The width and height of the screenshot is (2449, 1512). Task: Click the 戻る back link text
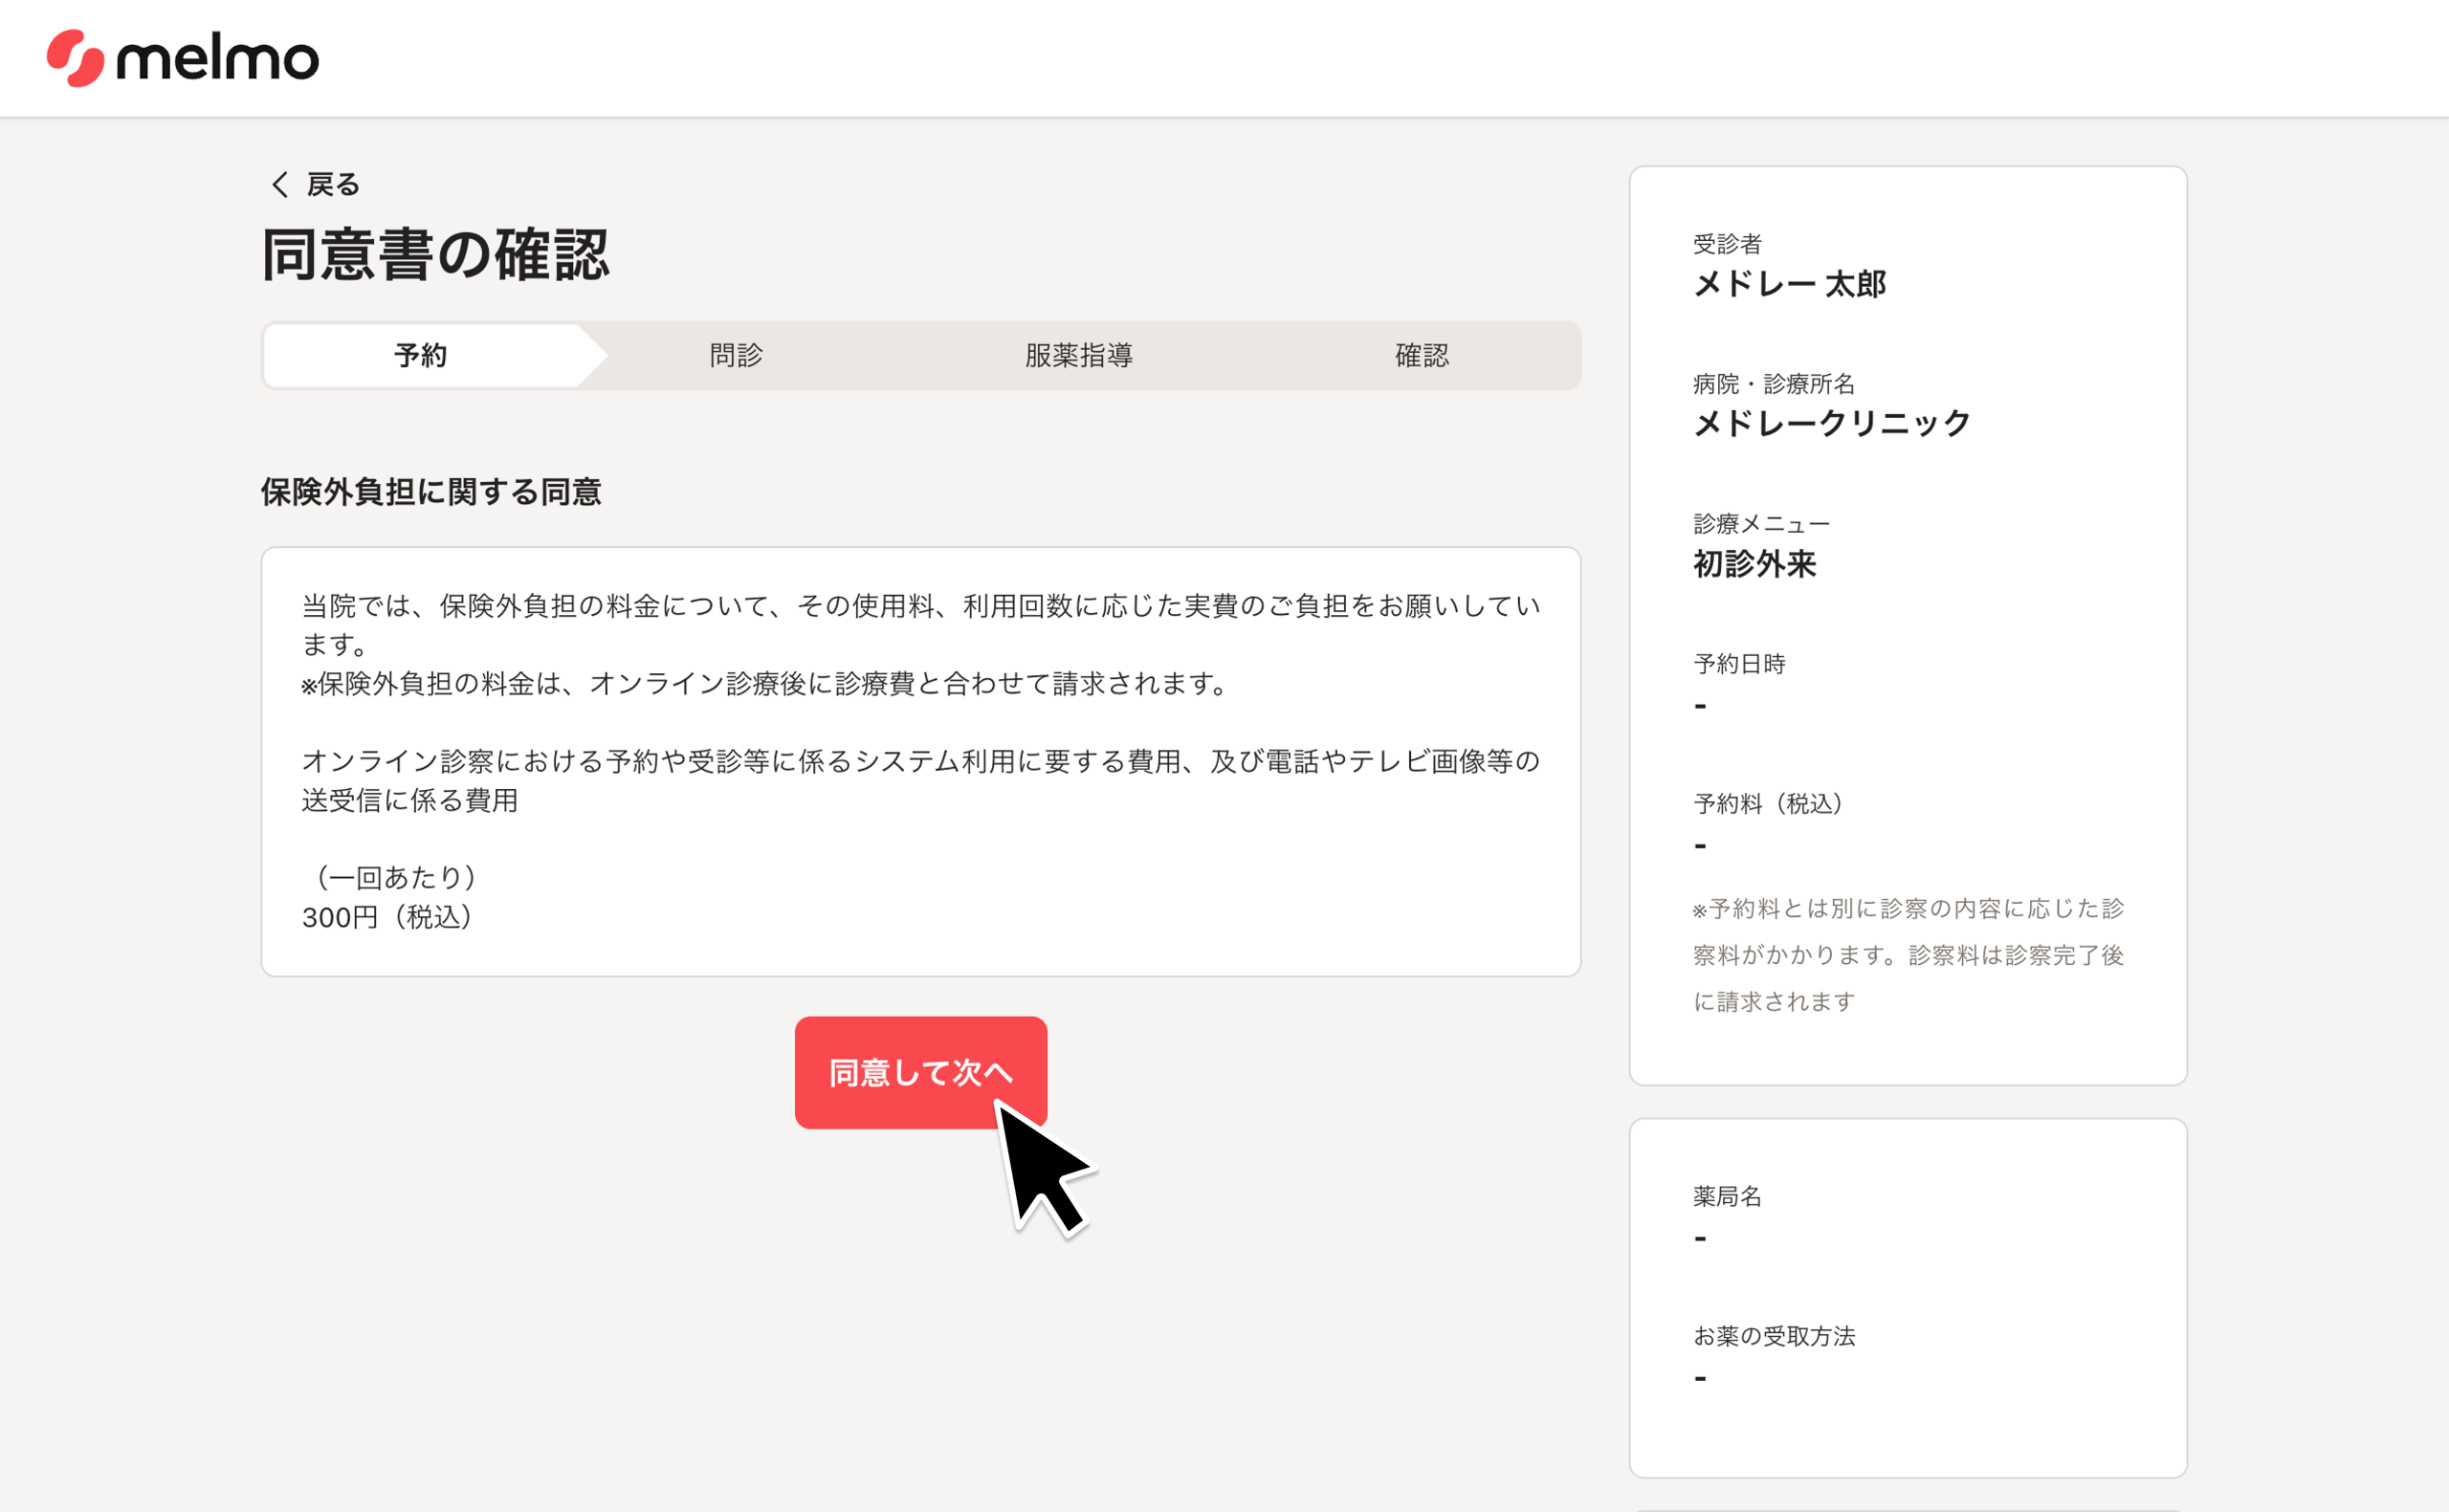(333, 184)
